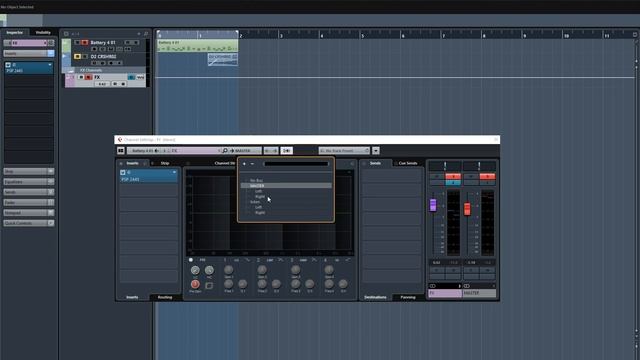Screen dimensions: 640x360
Task: Select the Battery 4 01 track name
Action: (103, 42)
